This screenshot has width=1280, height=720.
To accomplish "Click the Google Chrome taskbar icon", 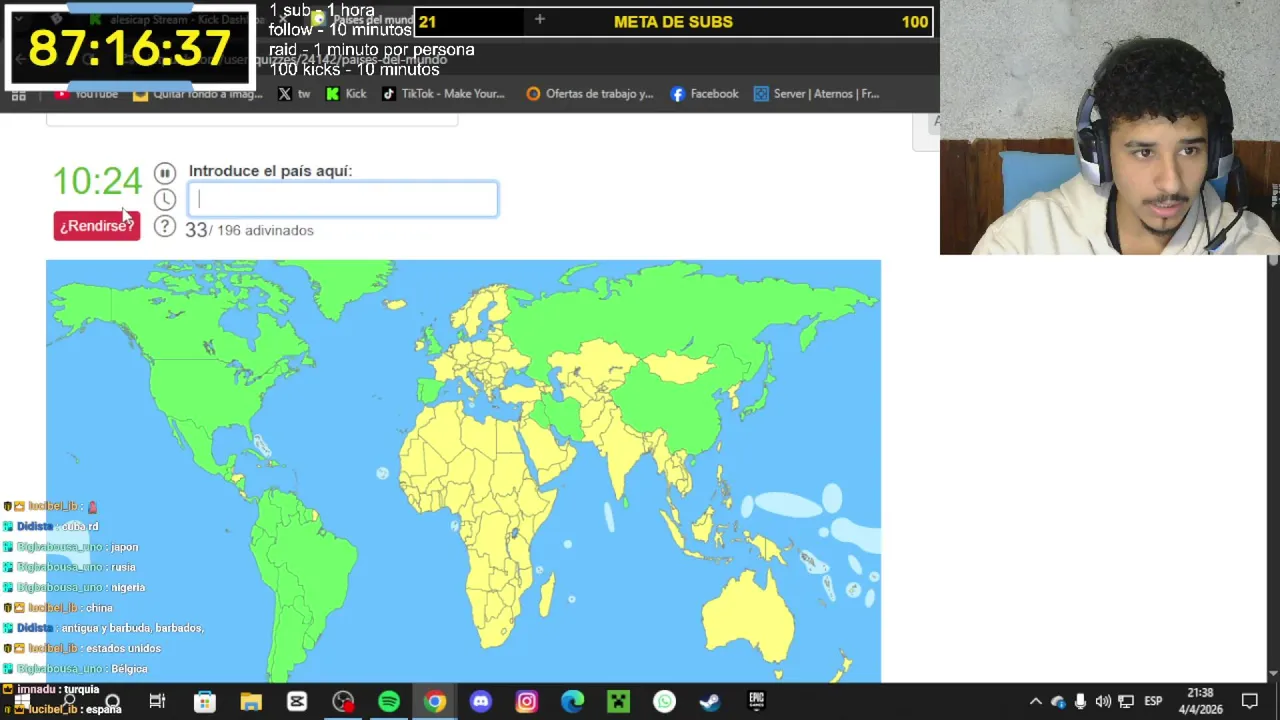I will tap(435, 702).
